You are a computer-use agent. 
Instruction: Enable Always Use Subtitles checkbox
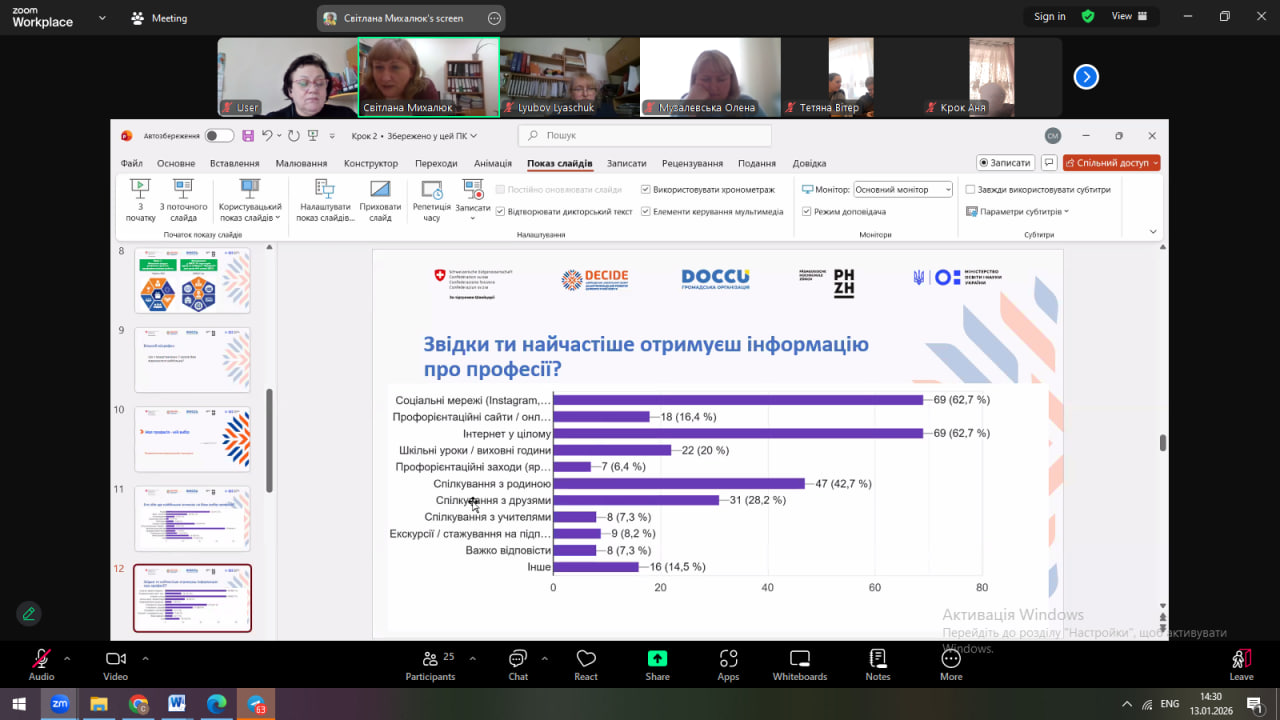coord(970,189)
